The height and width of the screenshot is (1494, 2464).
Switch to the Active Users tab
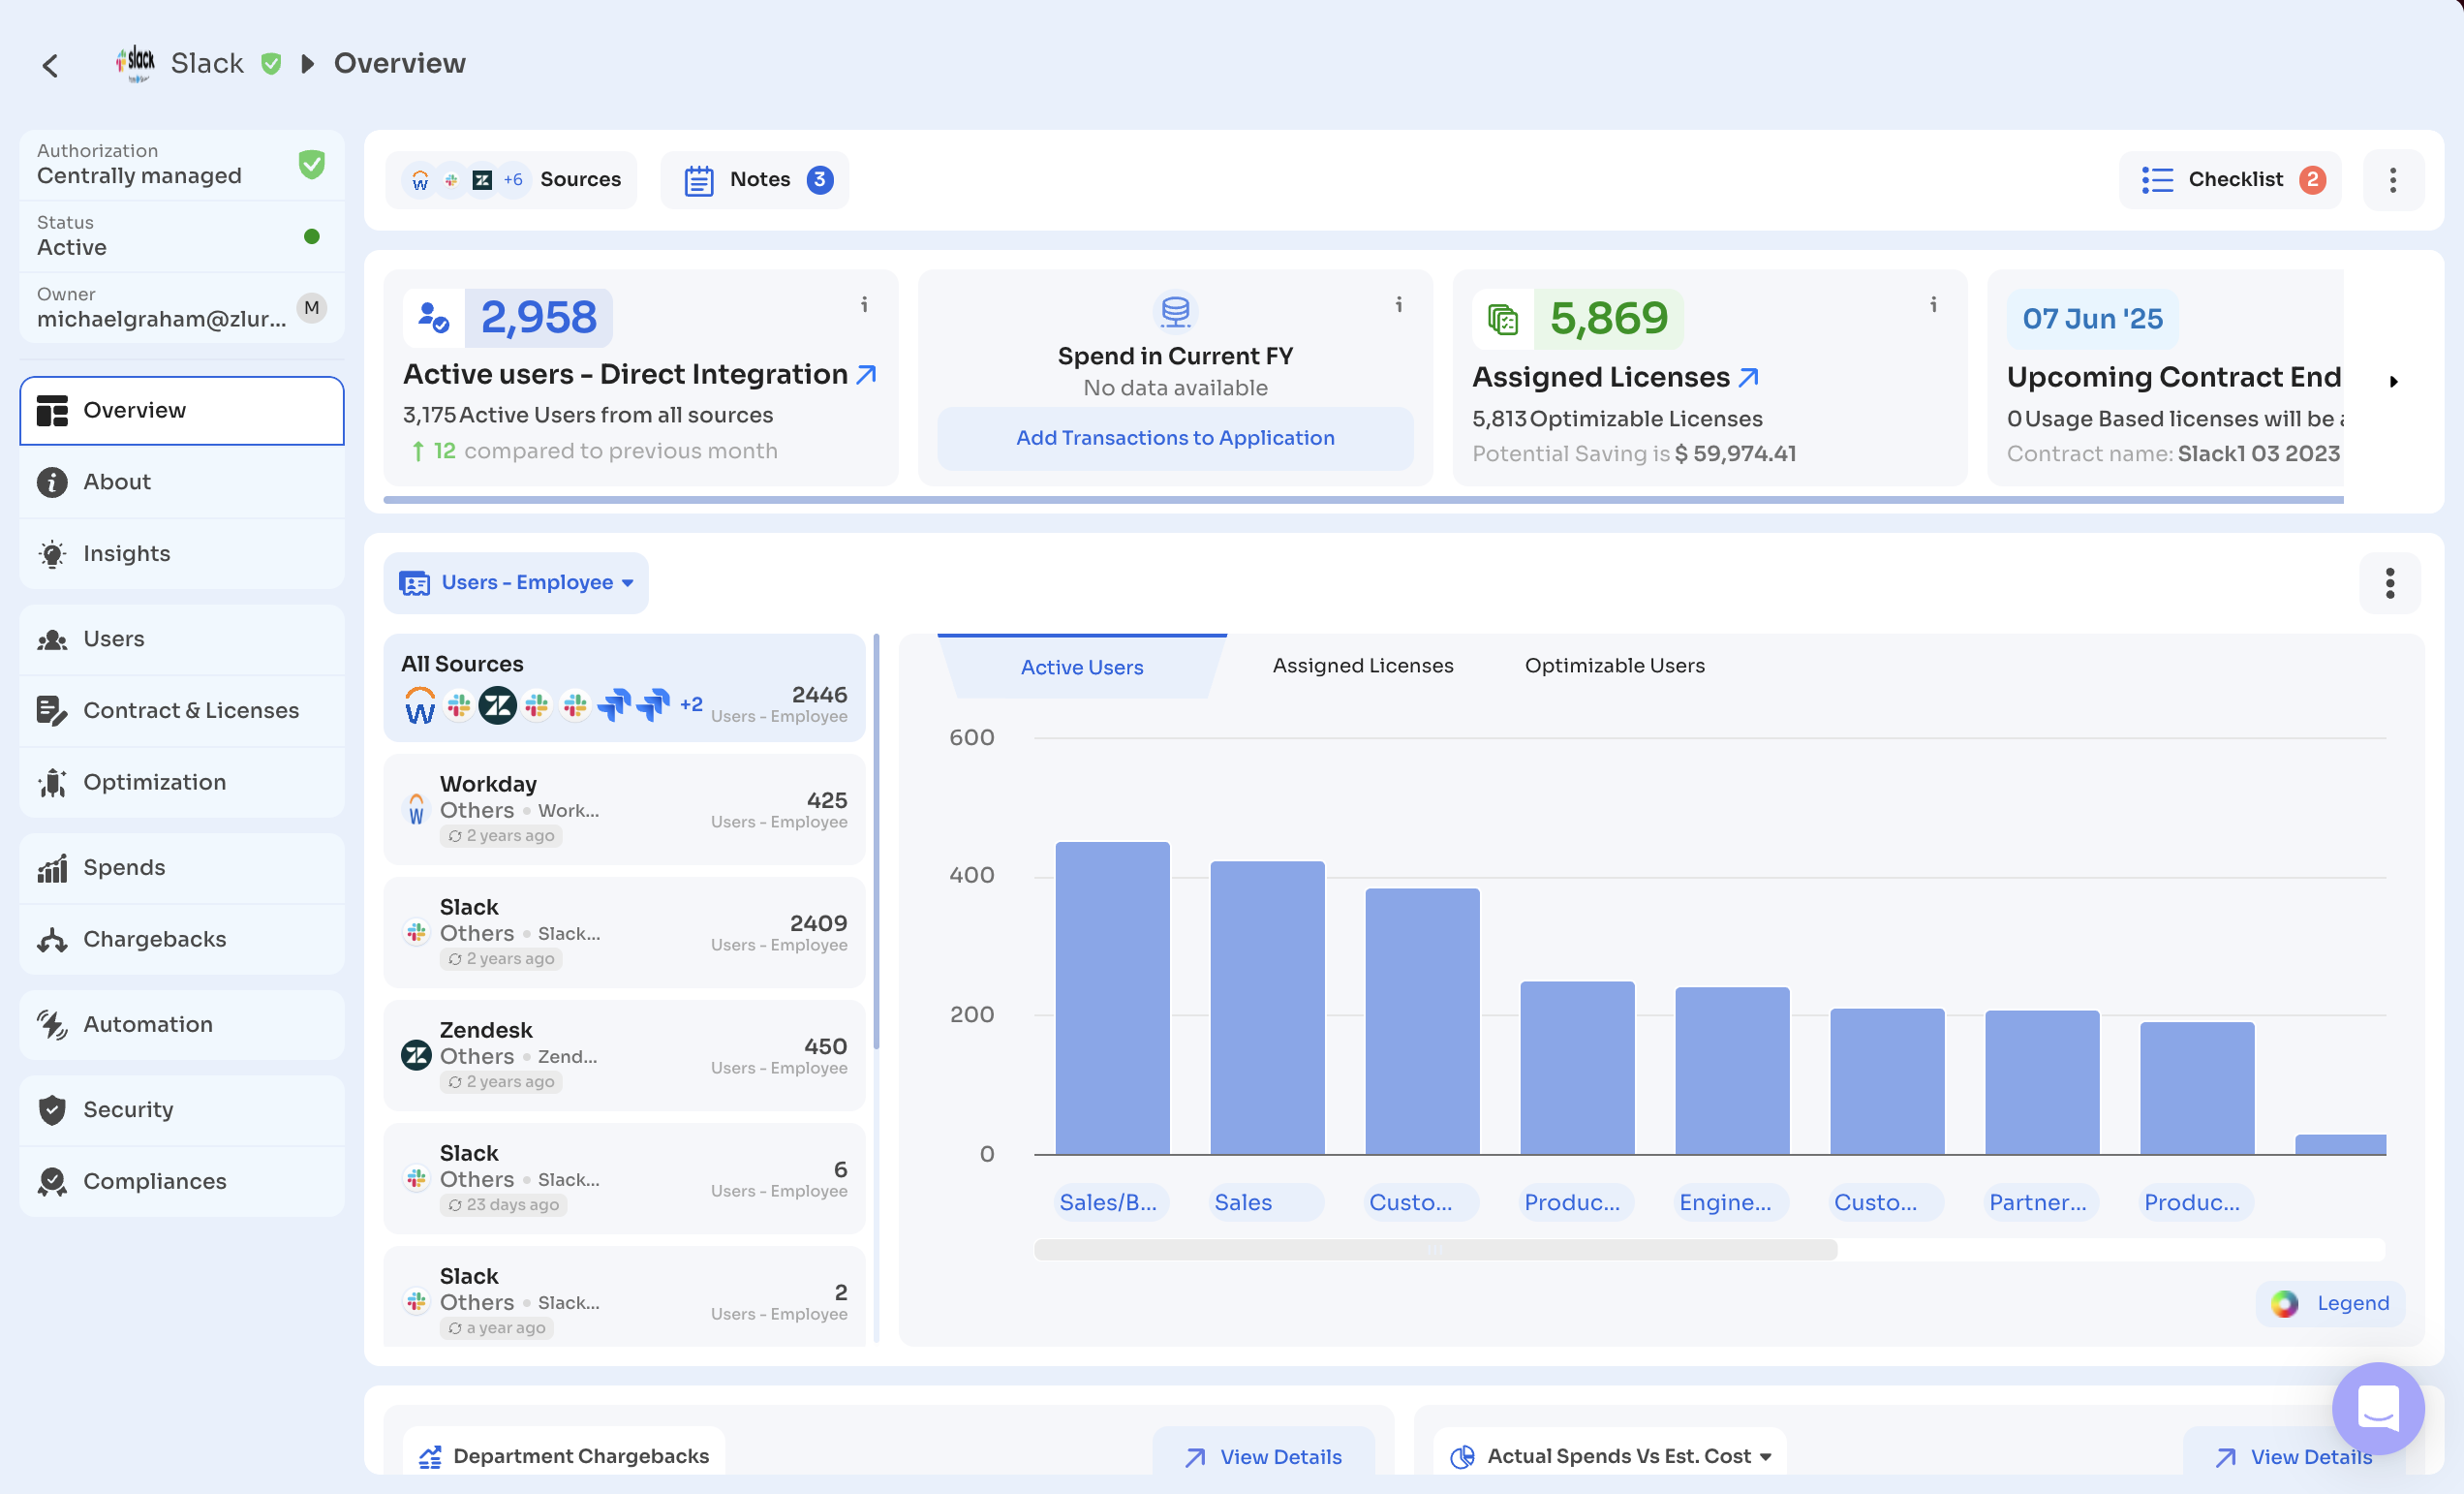click(1082, 666)
